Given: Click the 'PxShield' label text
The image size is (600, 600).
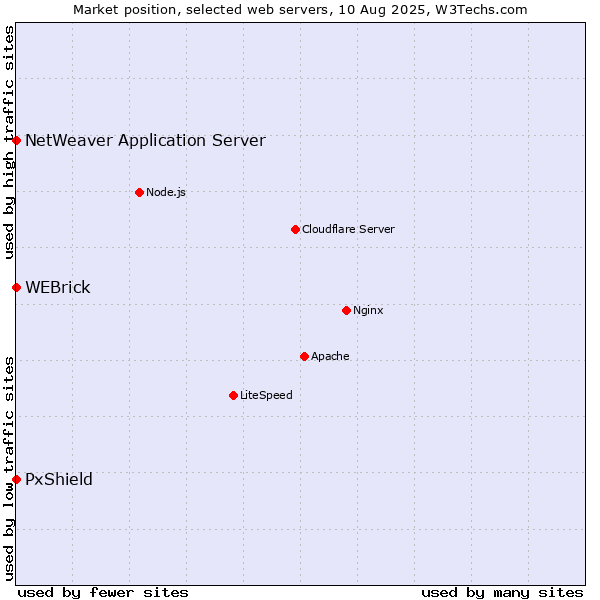Looking at the screenshot, I should pos(59,479).
